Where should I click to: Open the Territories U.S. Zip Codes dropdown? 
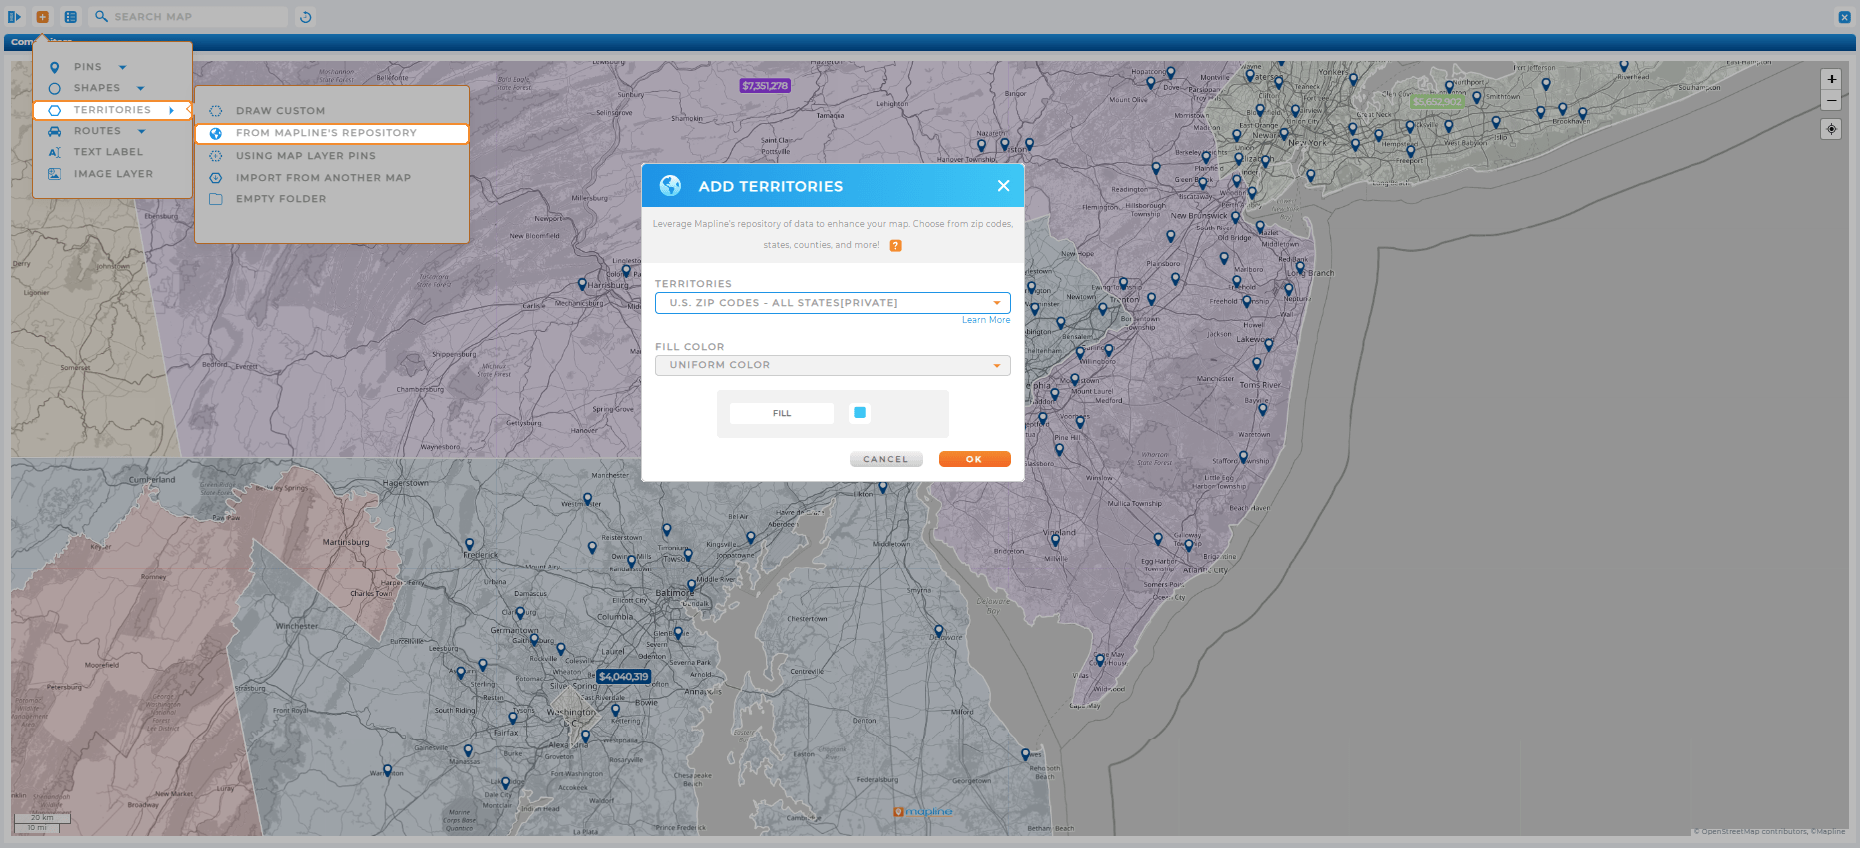pos(833,303)
